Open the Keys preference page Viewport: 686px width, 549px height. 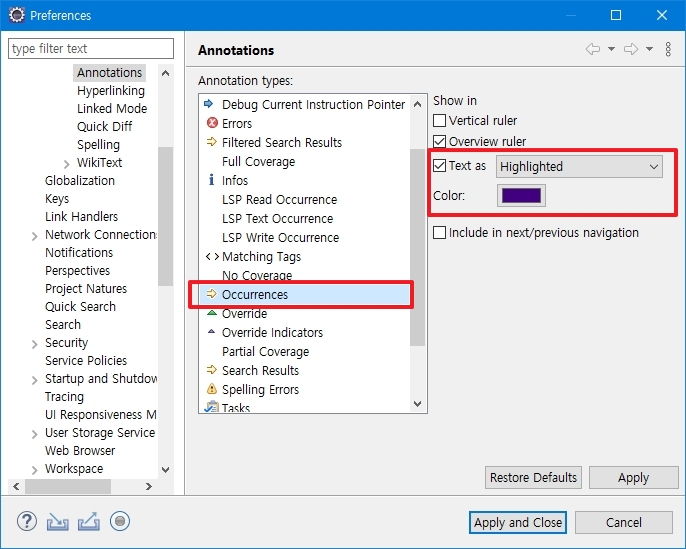(57, 199)
